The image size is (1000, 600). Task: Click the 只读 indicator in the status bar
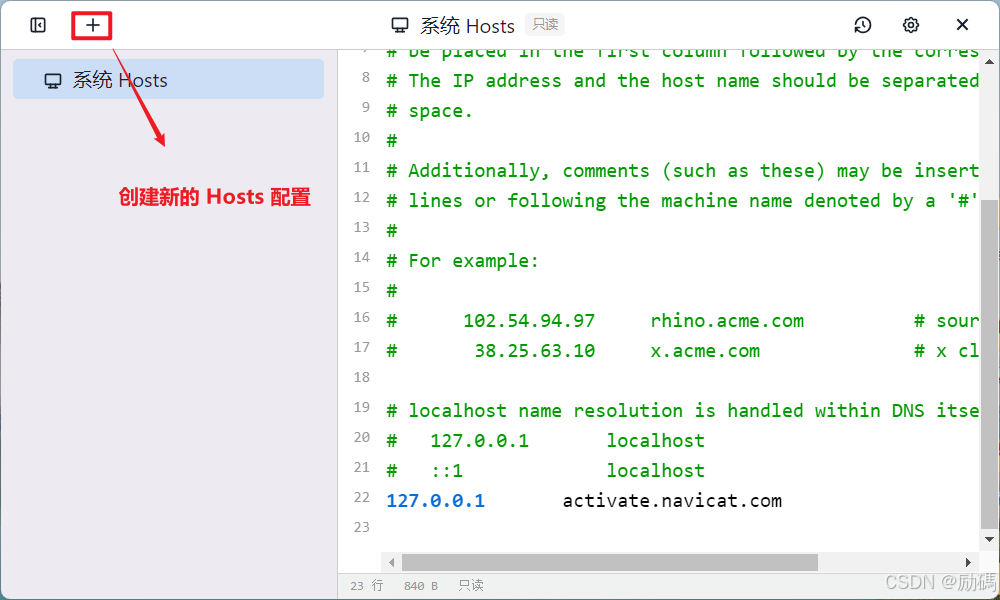point(470,585)
